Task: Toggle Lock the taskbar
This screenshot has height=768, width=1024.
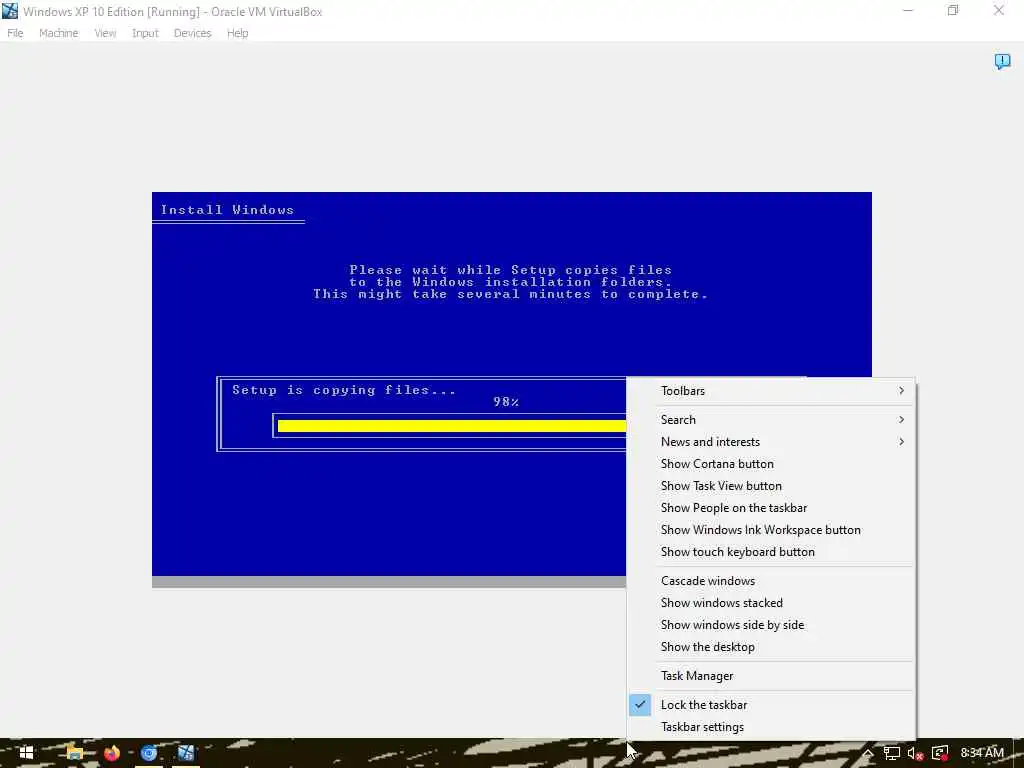Action: [x=771, y=705]
